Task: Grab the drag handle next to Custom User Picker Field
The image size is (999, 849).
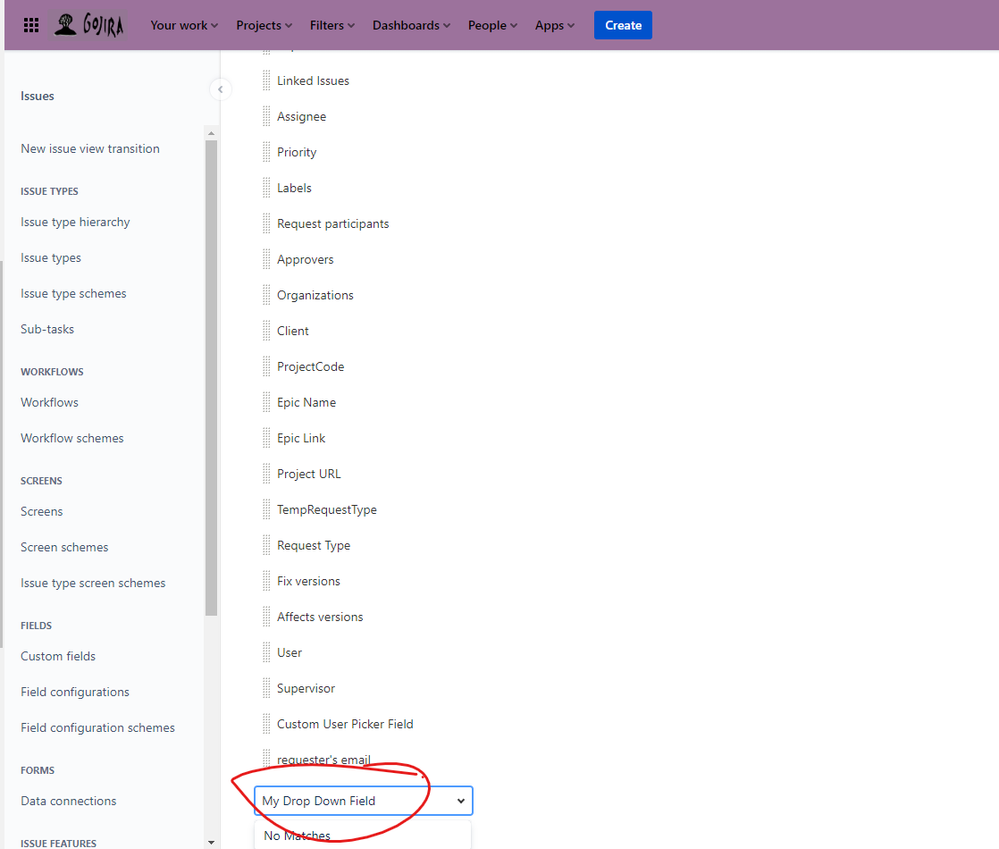Action: [x=266, y=724]
